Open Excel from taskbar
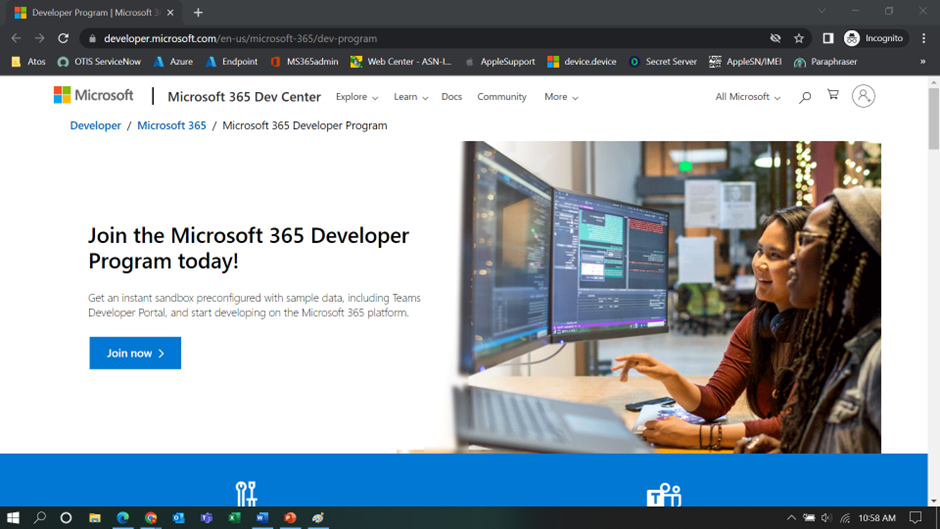This screenshot has width=940, height=529. pos(234,518)
